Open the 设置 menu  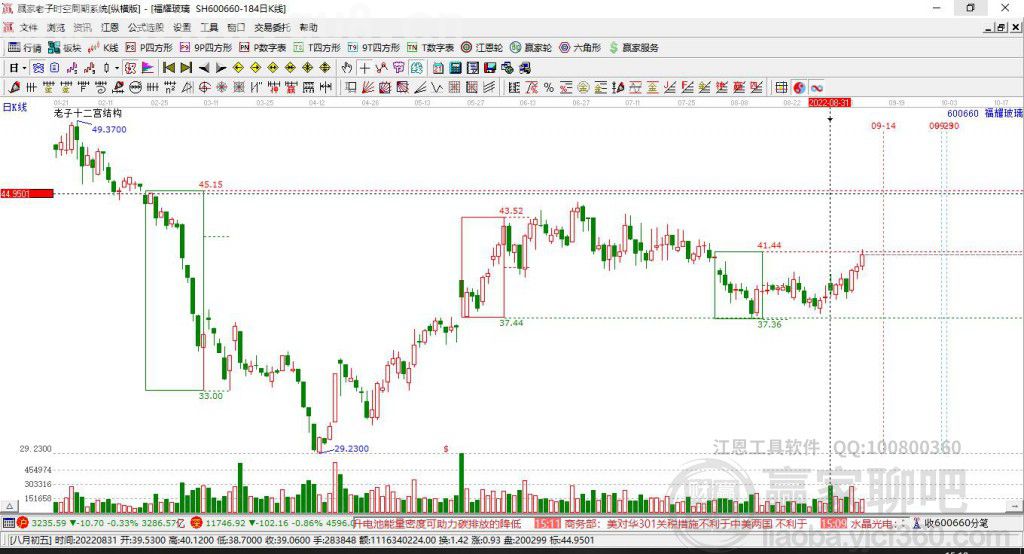(x=182, y=27)
